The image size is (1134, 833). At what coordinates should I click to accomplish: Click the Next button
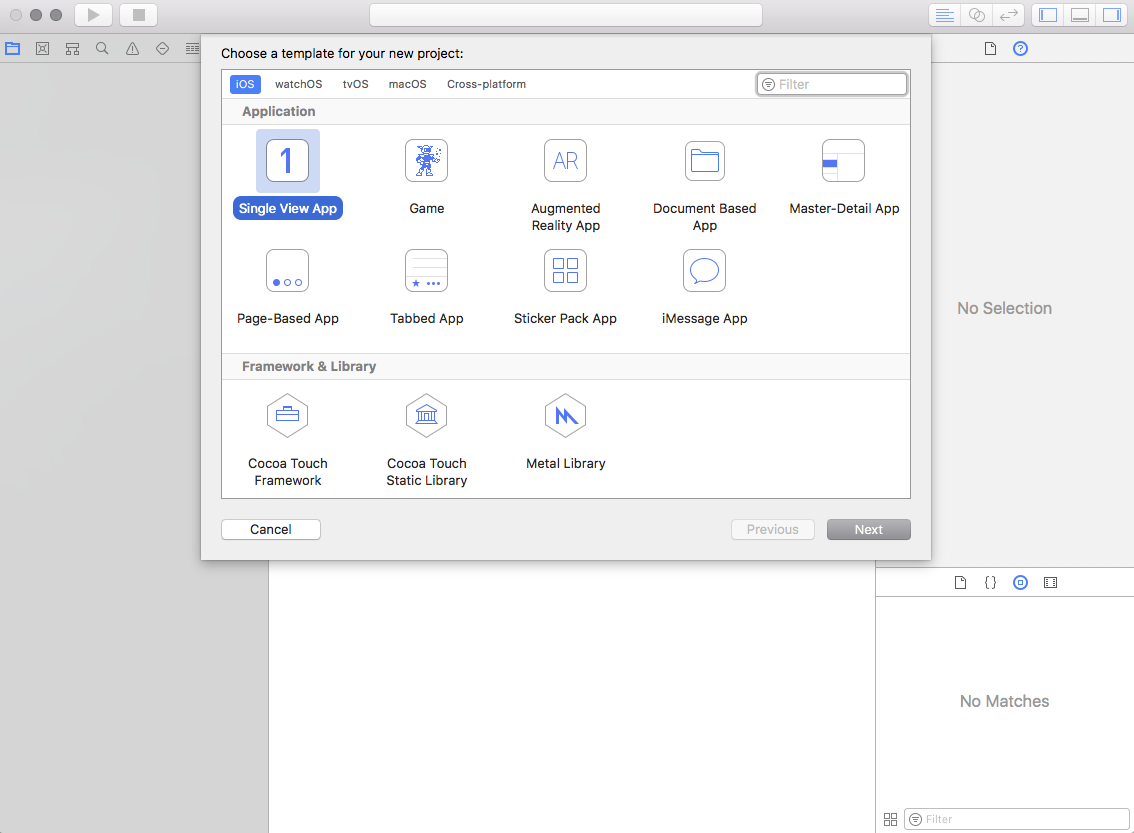pyautogui.click(x=869, y=529)
